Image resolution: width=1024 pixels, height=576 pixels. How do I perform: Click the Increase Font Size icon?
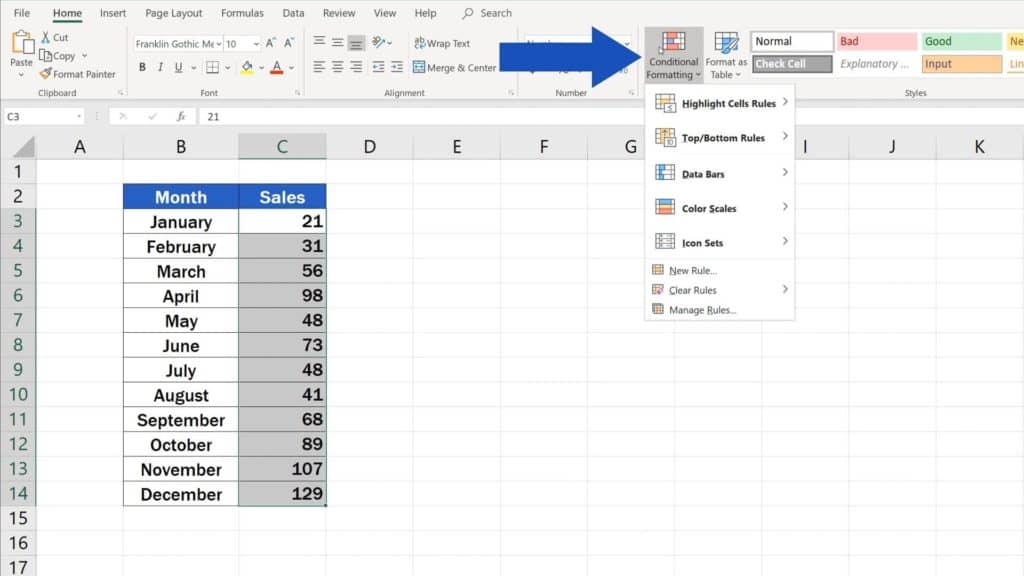tap(273, 44)
